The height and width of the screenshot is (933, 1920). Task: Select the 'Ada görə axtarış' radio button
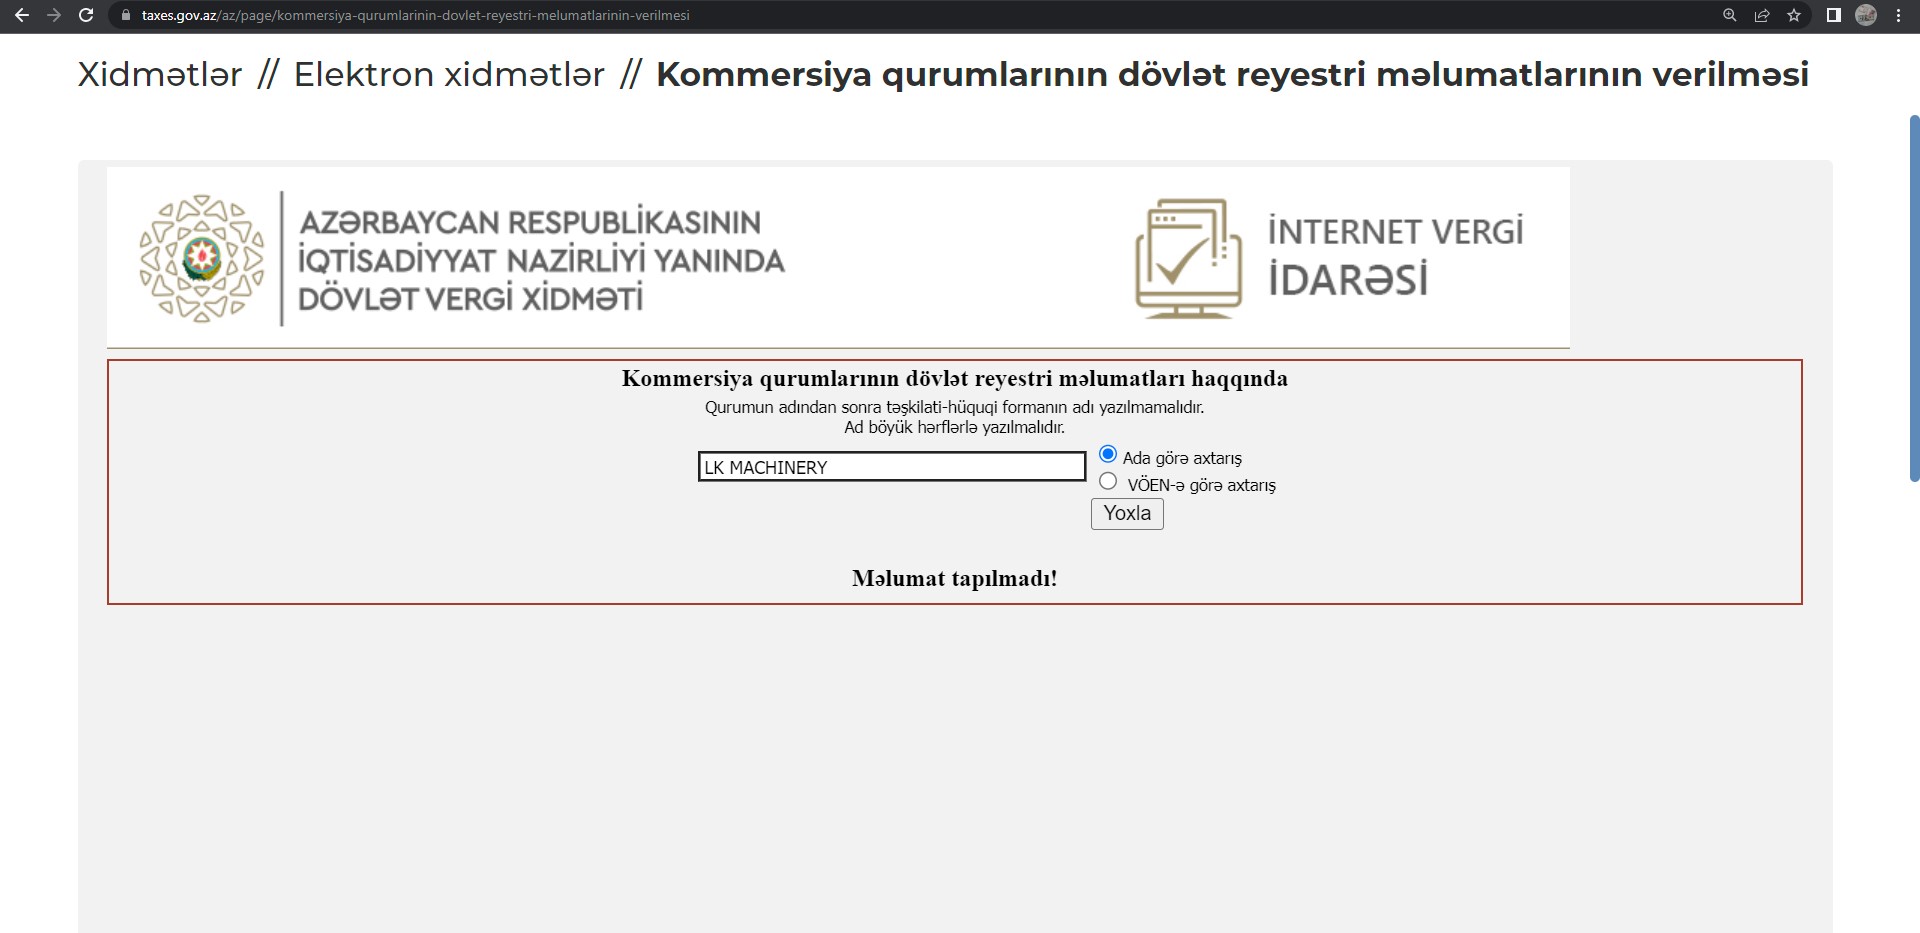1108,455
